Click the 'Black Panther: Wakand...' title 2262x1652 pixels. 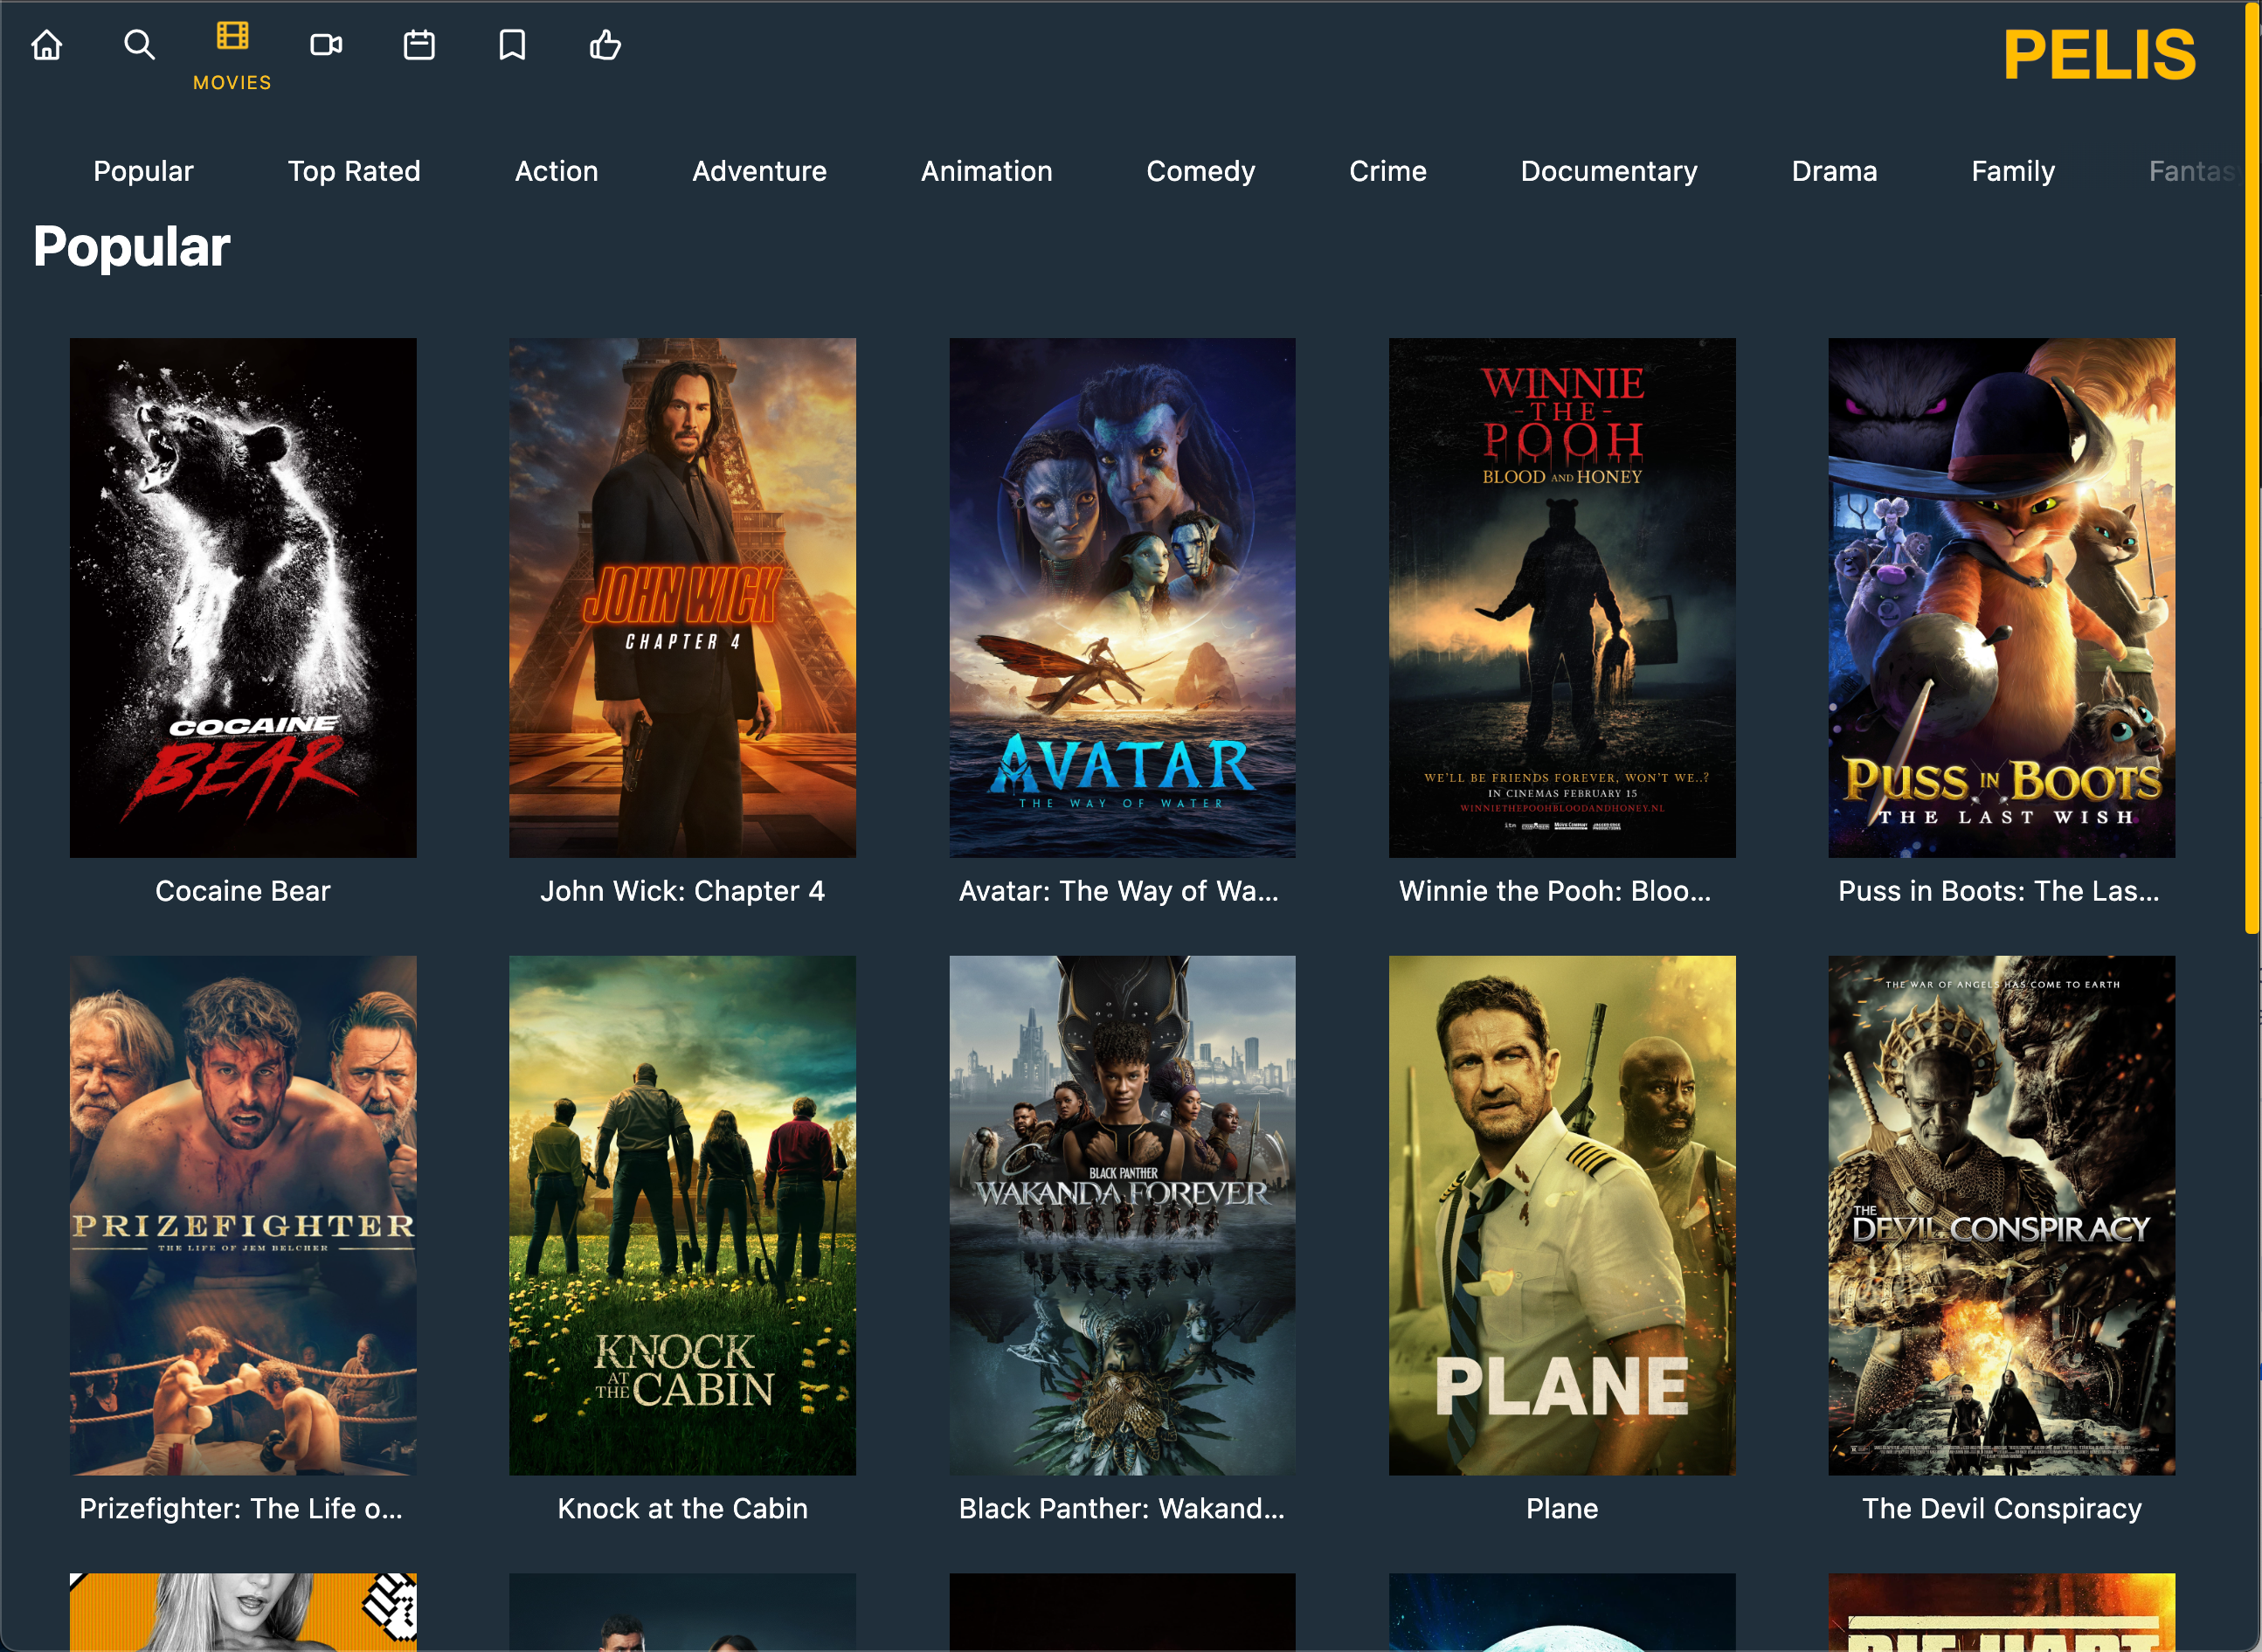click(1121, 1508)
